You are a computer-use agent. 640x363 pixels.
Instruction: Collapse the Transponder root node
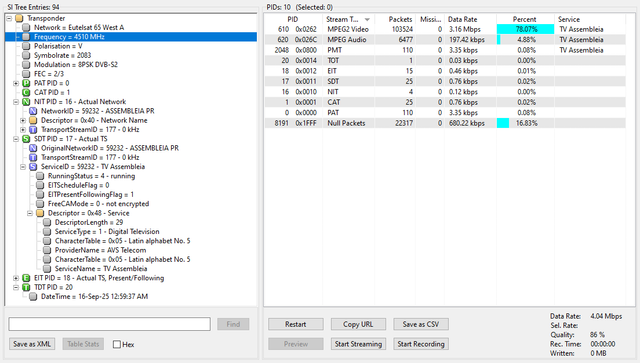click(9, 18)
